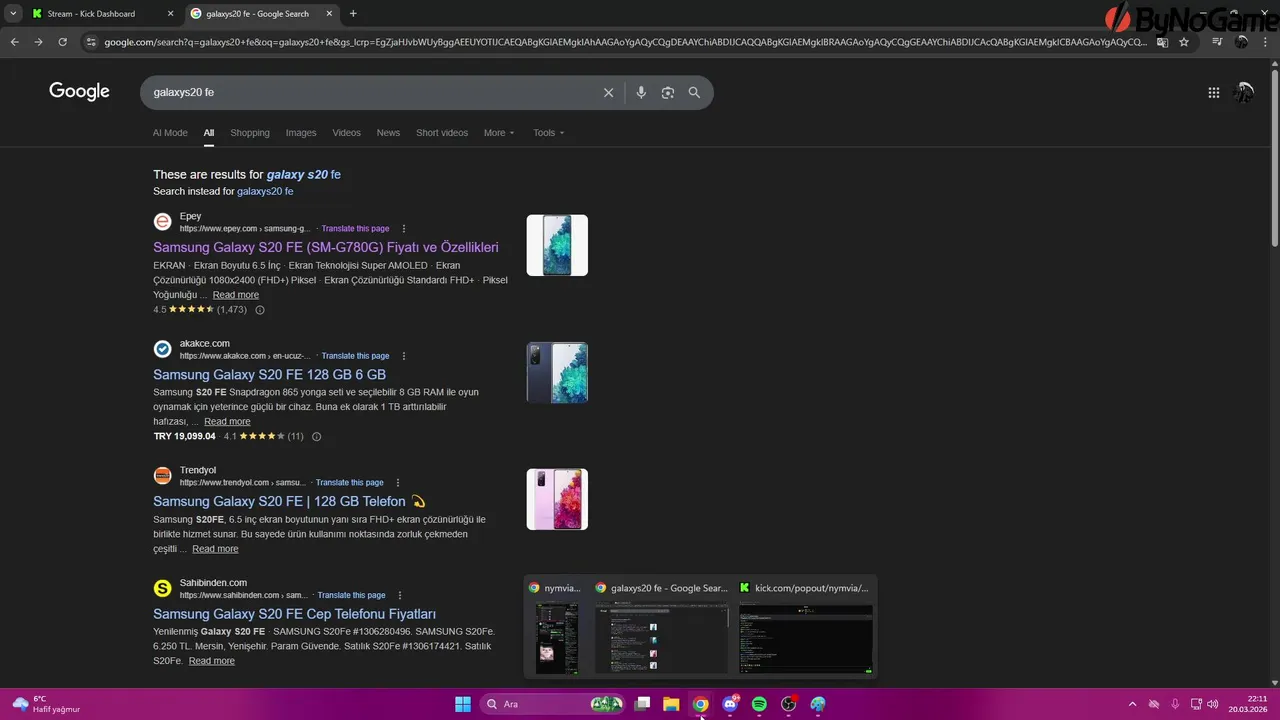Show hidden system tray icons chevron
Image resolution: width=1280 pixels, height=720 pixels.
click(1132, 704)
